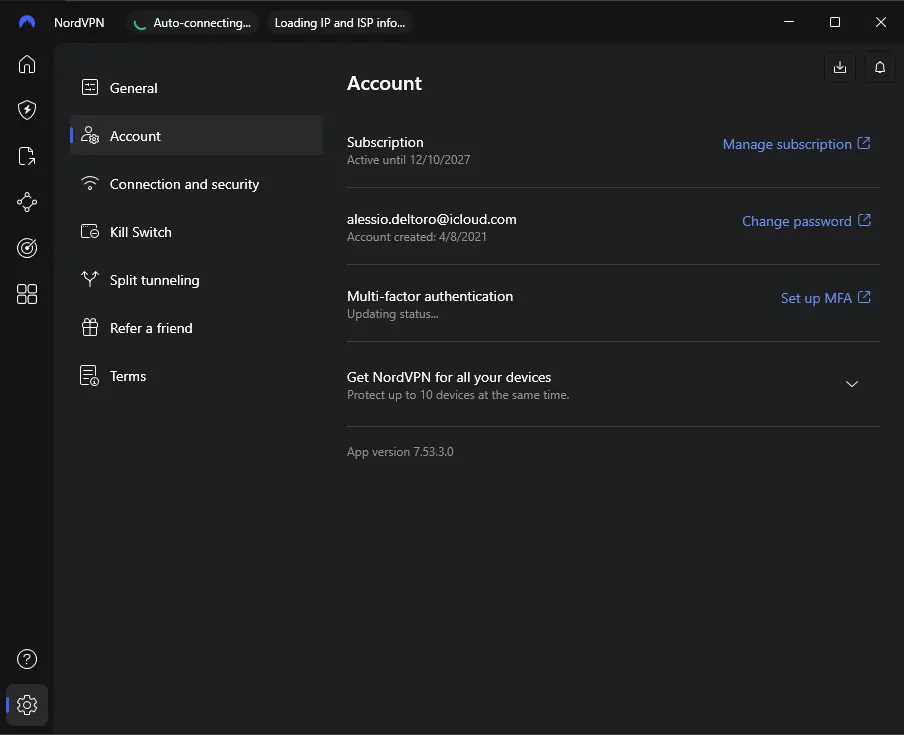Open the Dark Web Monitor target icon
Screen dimensions: 904x735
[27, 248]
